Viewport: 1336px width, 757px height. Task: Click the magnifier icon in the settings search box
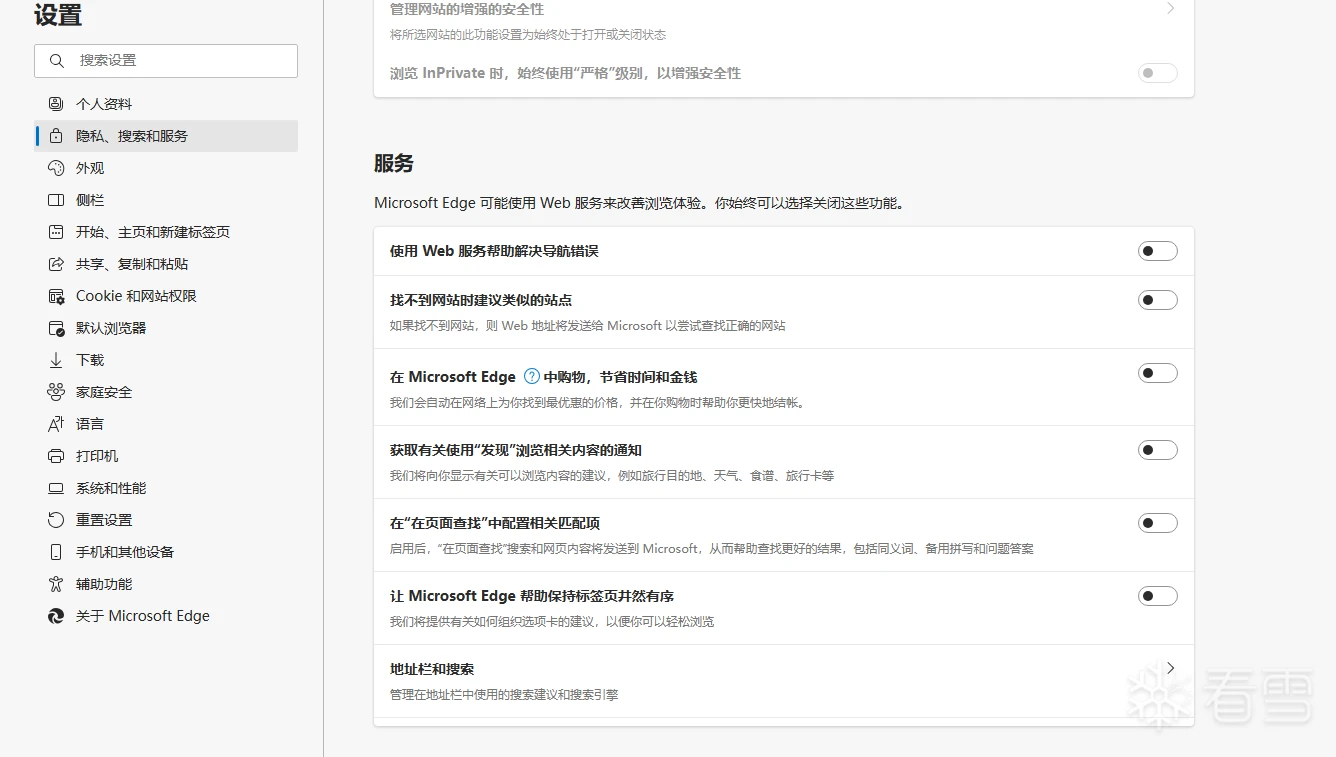57,60
